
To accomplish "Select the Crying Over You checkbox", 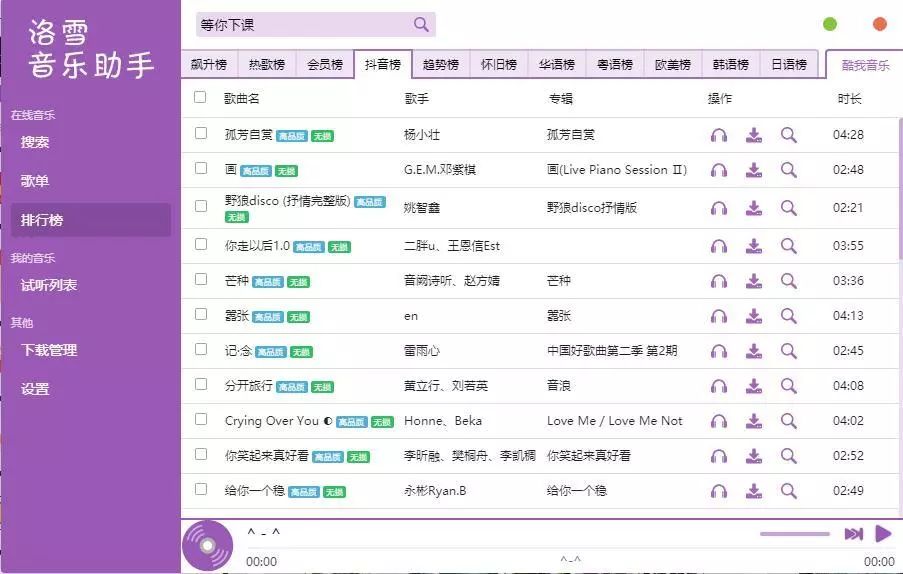I will pos(201,419).
